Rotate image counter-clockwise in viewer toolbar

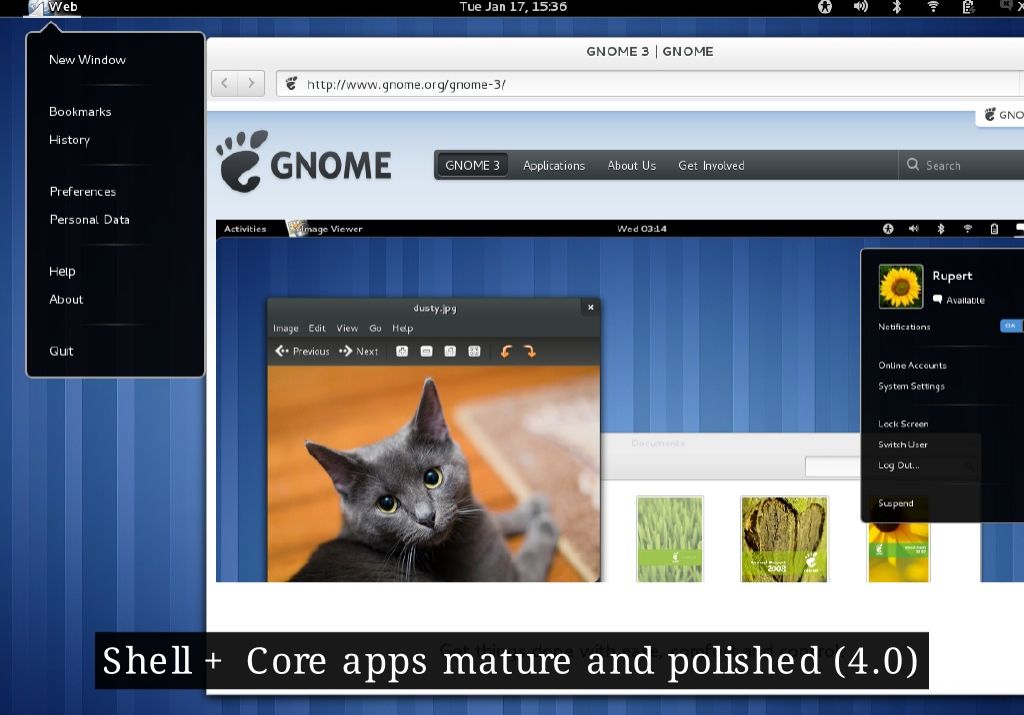click(505, 351)
